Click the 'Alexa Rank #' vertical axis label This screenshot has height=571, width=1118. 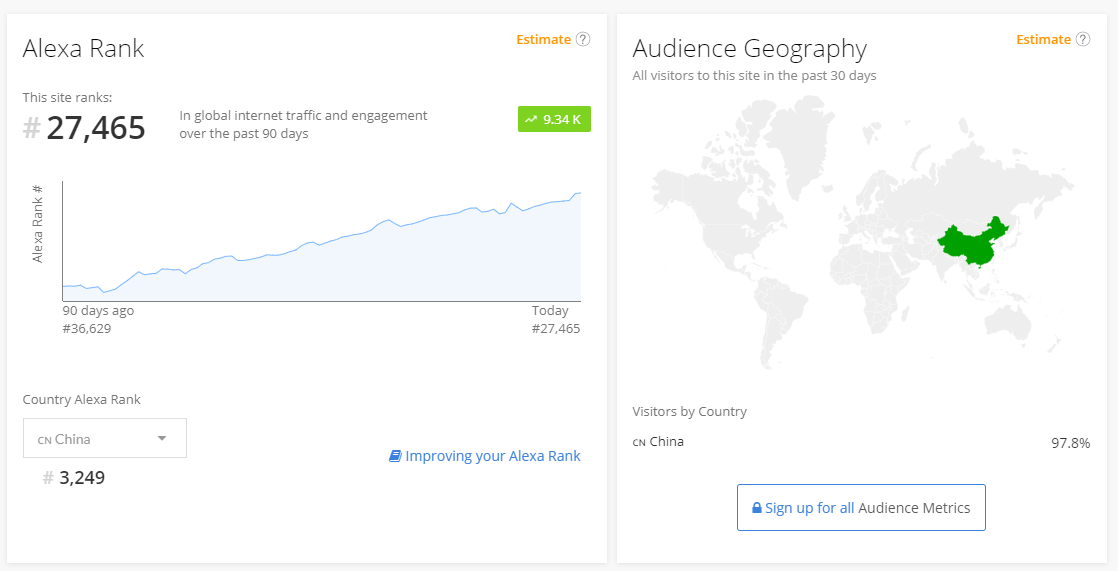tap(38, 224)
